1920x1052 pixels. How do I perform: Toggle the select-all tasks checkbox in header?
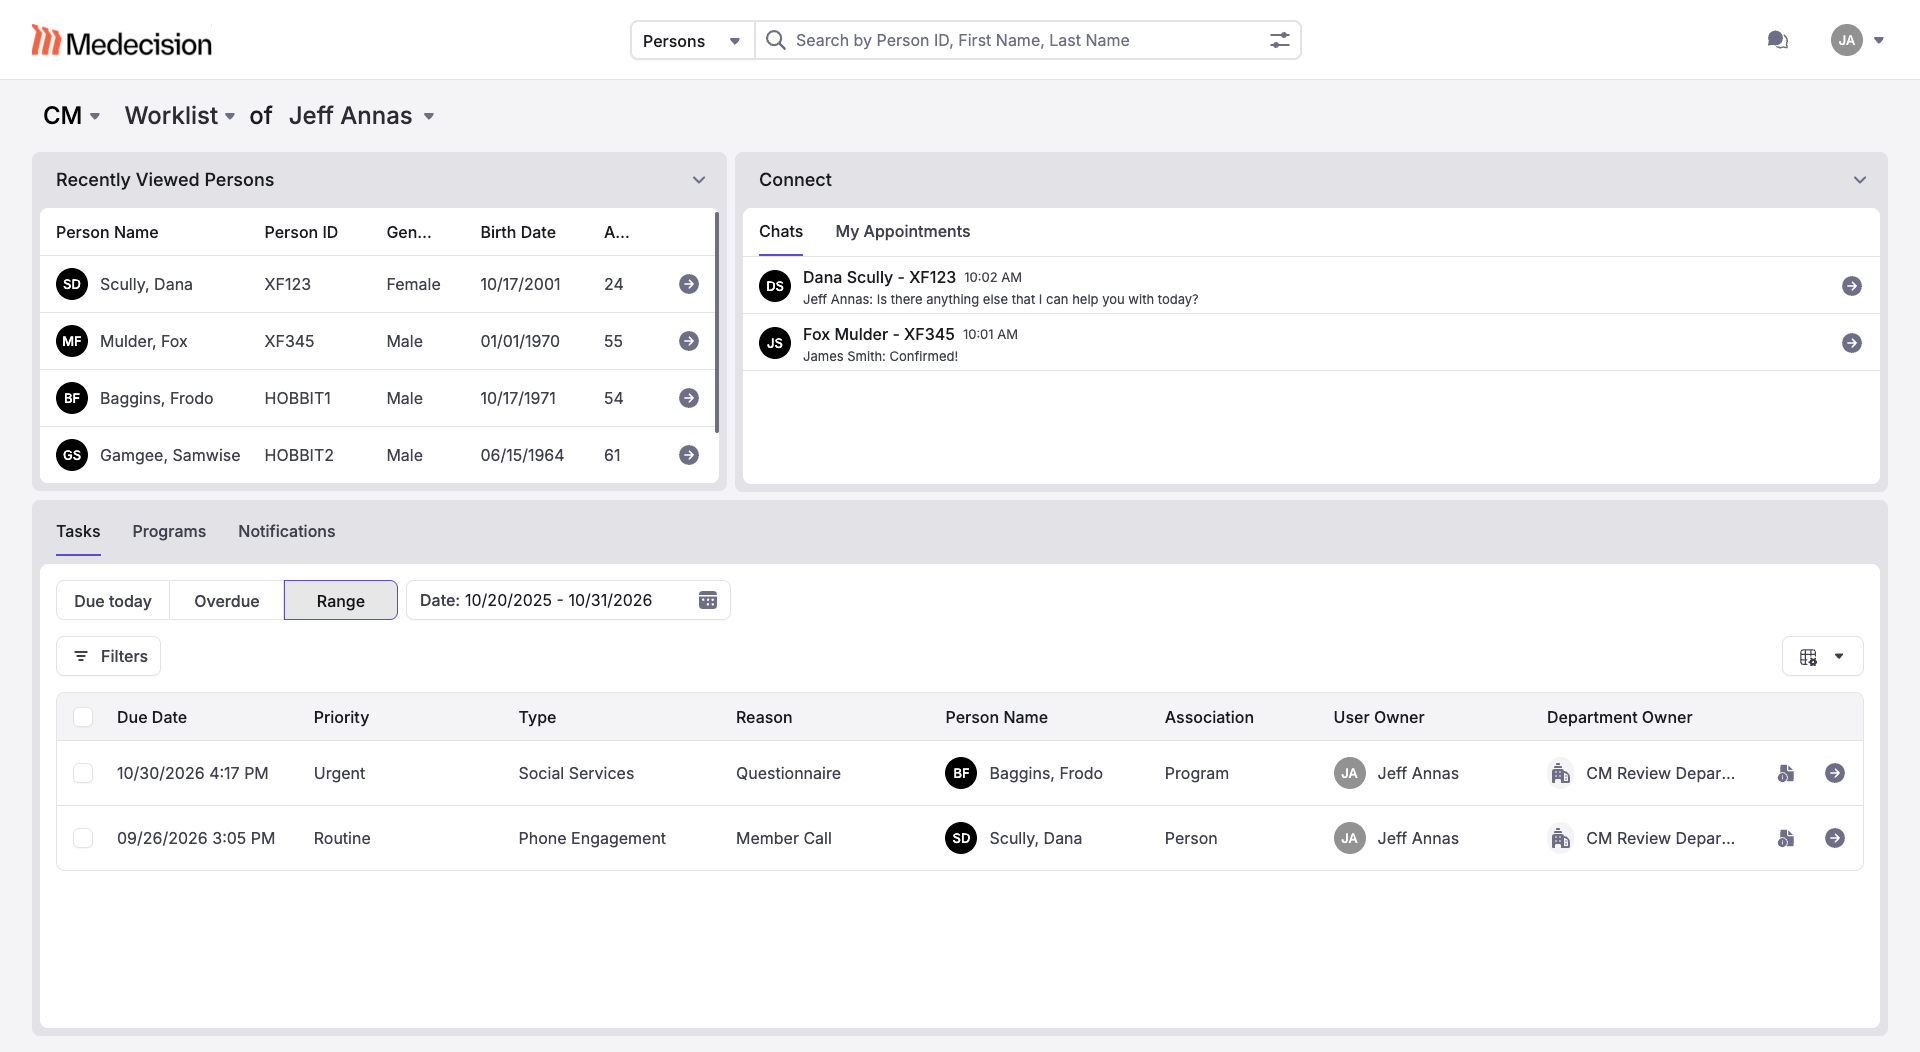(x=83, y=717)
